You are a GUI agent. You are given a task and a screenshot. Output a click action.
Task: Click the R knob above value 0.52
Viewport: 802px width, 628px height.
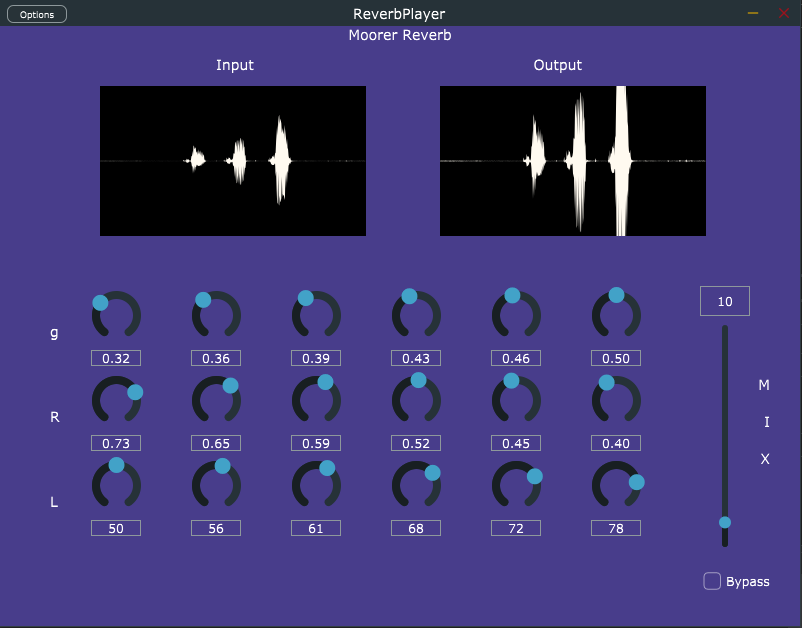(x=416, y=401)
